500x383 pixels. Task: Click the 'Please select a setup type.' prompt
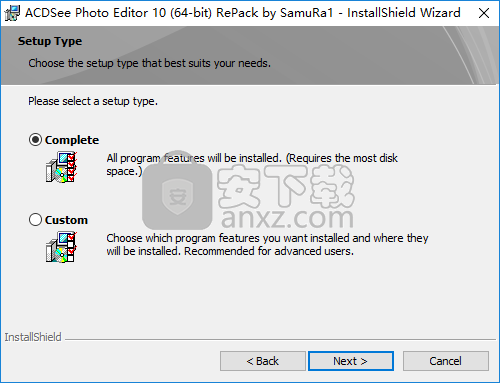click(93, 101)
